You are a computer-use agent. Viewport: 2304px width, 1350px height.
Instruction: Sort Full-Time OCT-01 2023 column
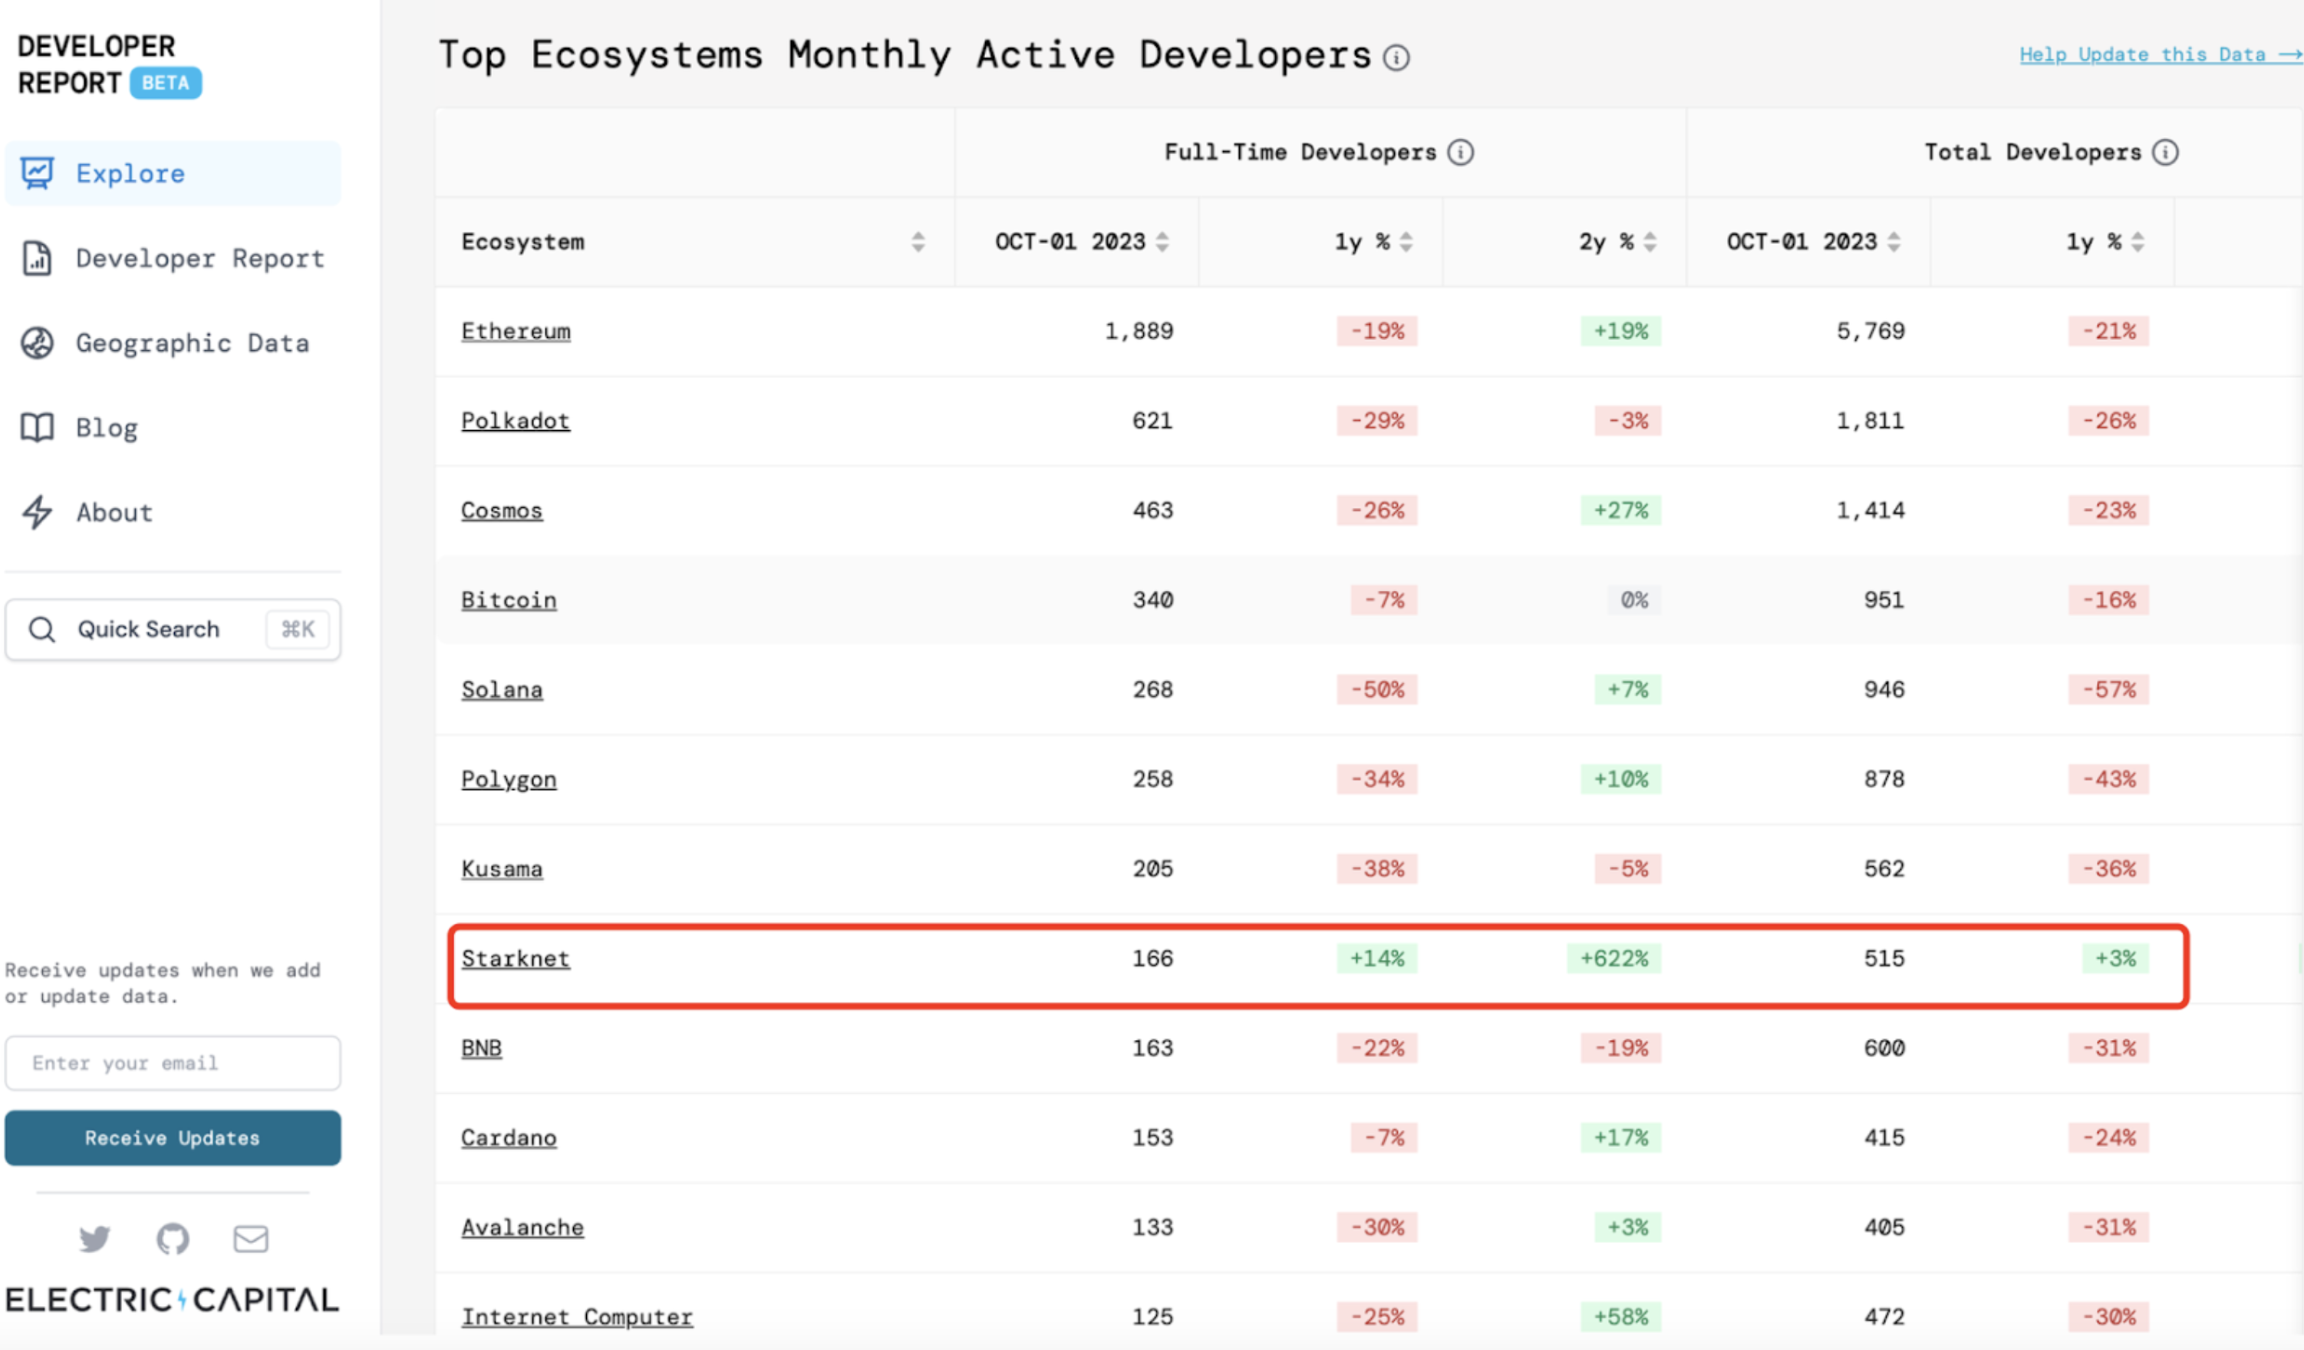click(1162, 242)
